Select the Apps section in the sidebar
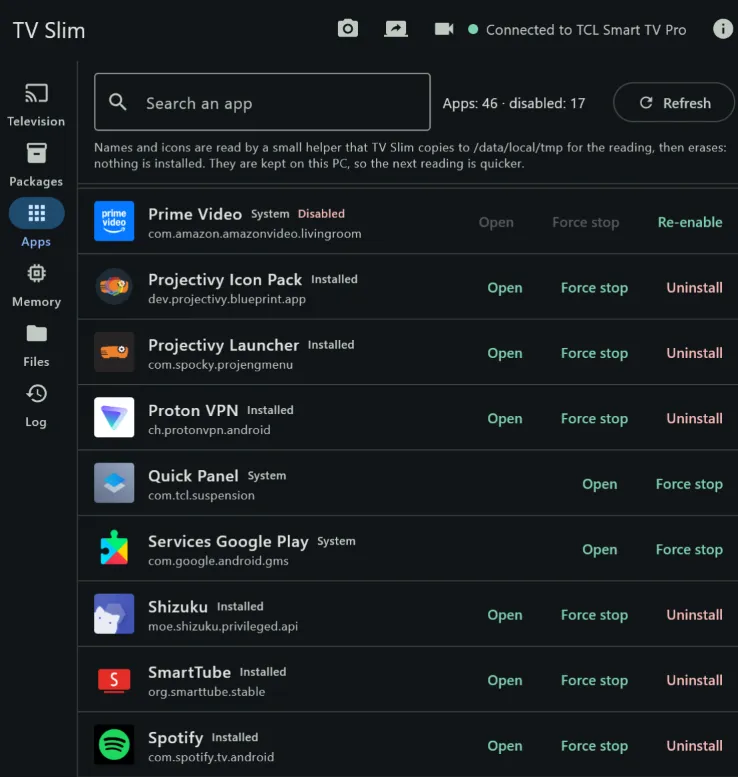This screenshot has width=738, height=777. pyautogui.click(x=36, y=223)
